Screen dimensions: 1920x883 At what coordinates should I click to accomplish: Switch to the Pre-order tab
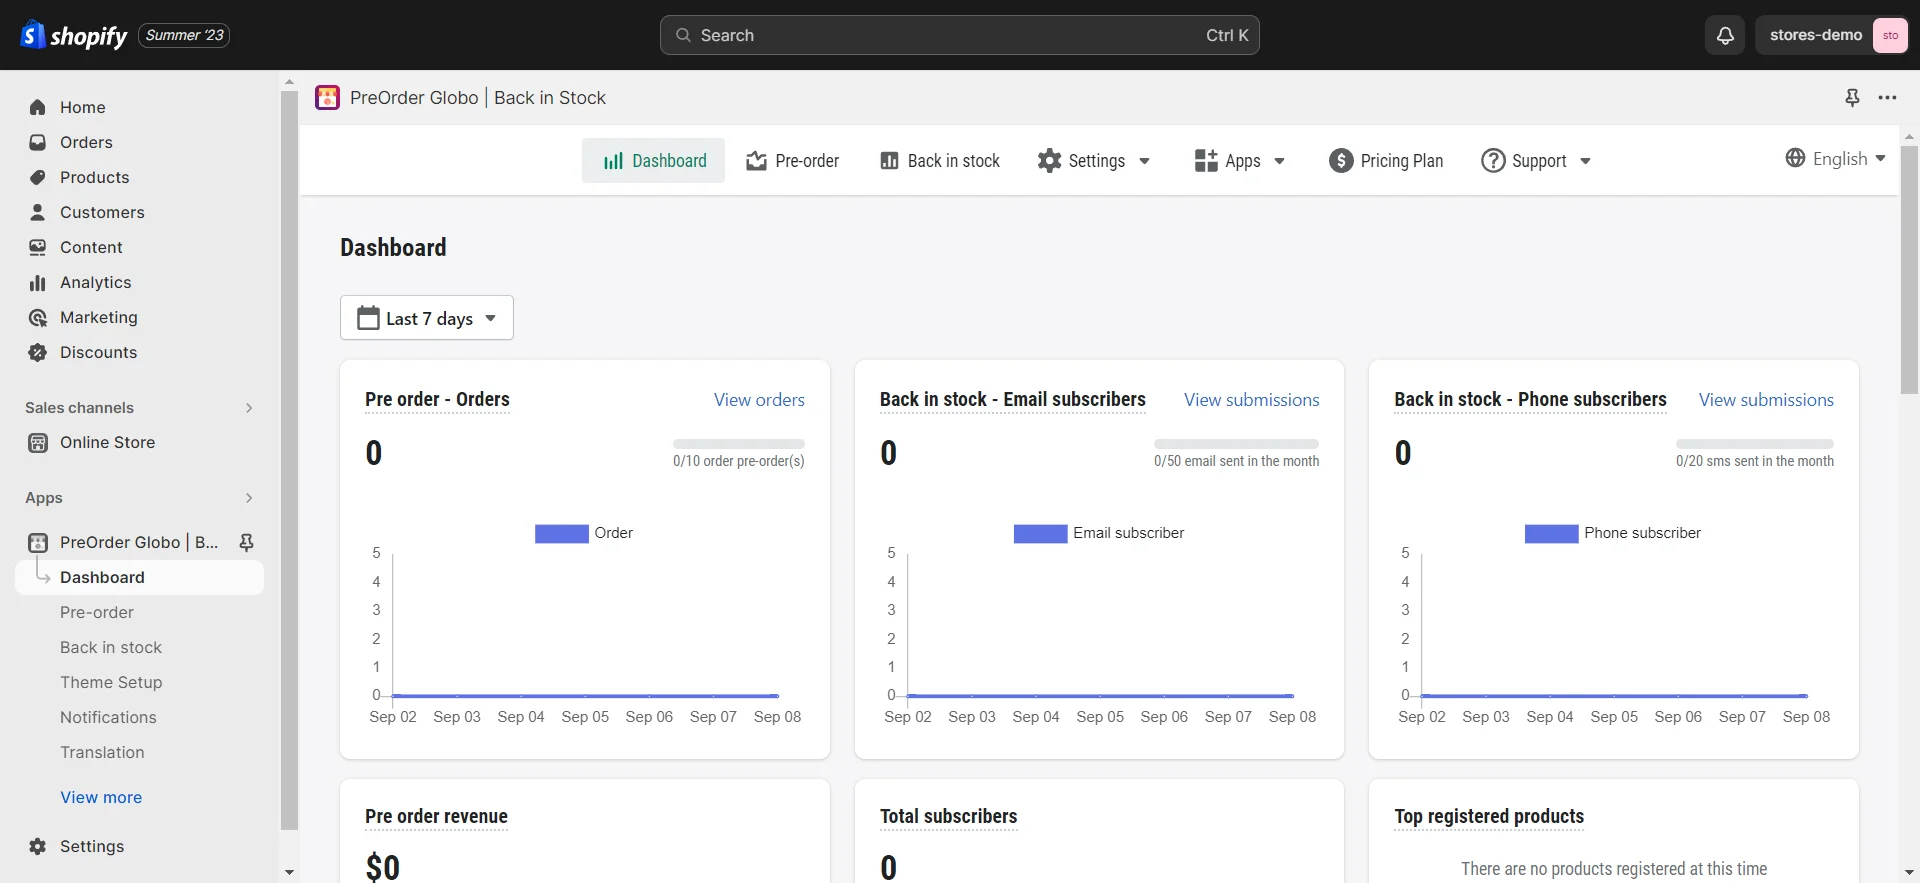[793, 160]
